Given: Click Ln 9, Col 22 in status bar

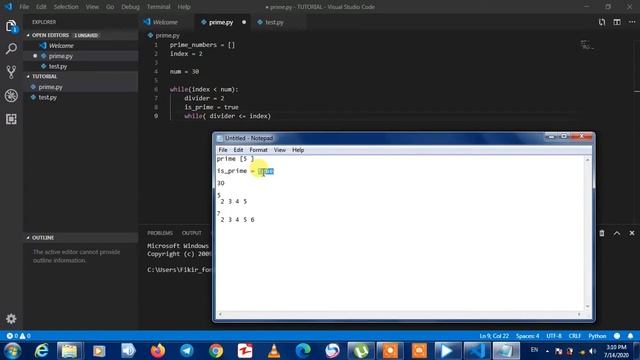Looking at the screenshot, I should pos(494,336).
